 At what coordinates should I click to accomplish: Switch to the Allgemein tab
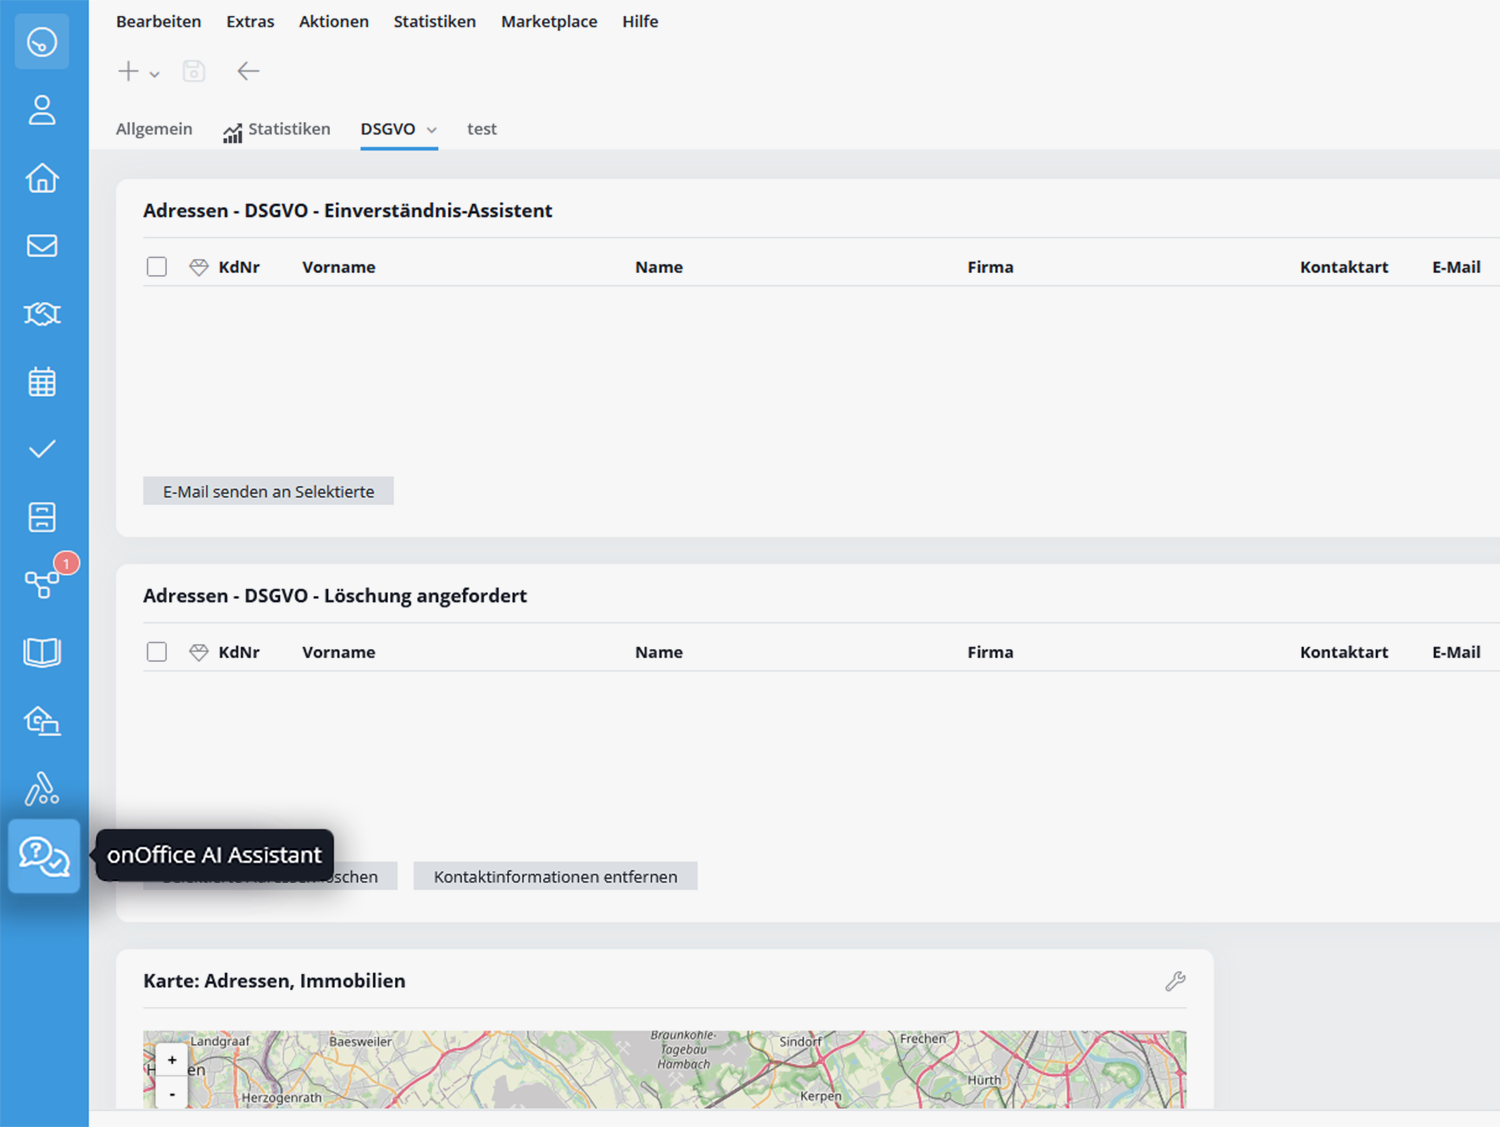154,129
